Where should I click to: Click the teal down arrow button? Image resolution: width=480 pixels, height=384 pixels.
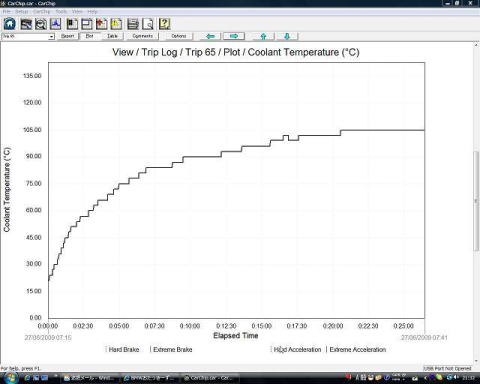287,36
